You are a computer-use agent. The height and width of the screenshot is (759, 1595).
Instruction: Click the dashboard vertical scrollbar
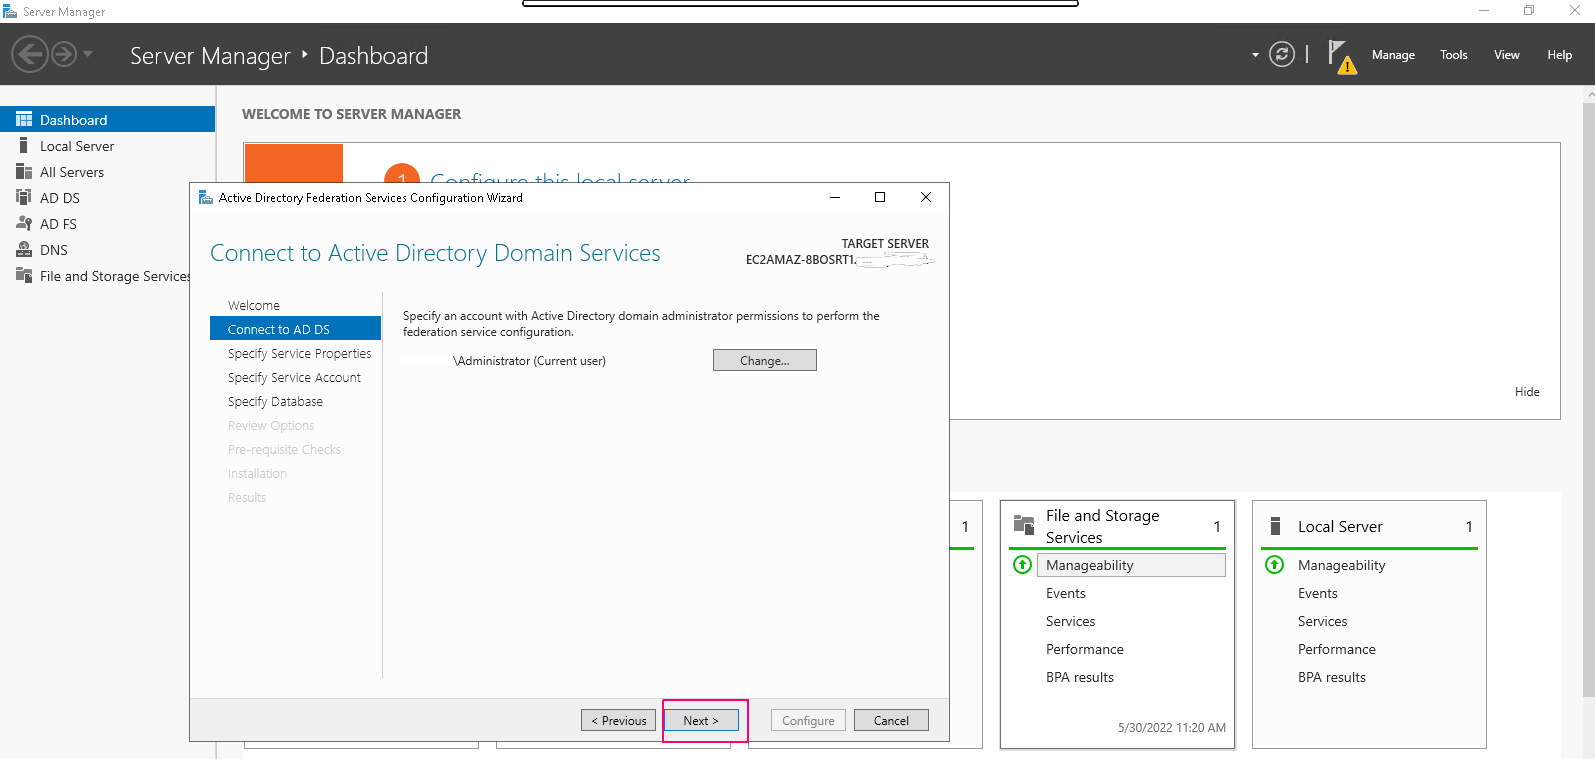coord(1589,400)
